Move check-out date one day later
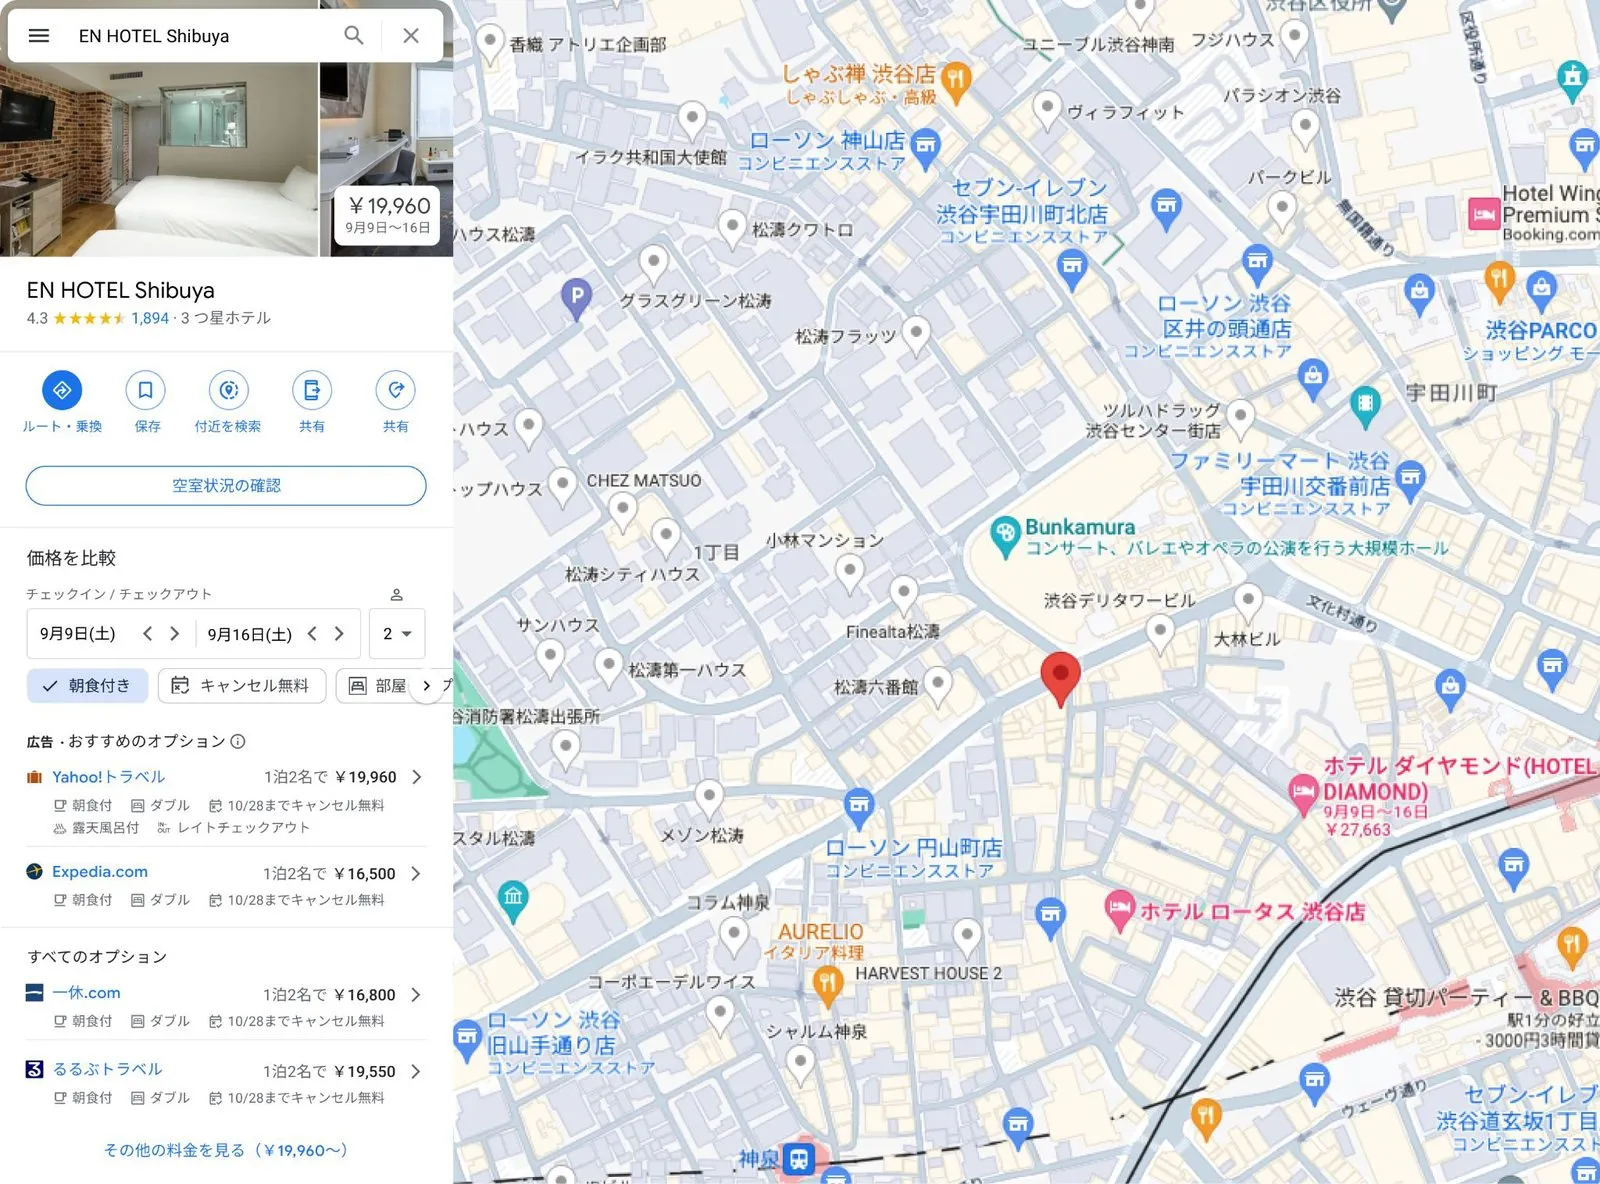This screenshot has height=1184, width=1600. coord(339,634)
